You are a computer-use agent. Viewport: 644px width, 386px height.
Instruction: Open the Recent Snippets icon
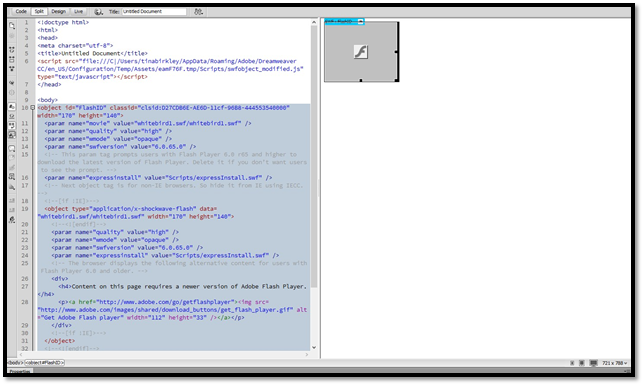point(12,177)
